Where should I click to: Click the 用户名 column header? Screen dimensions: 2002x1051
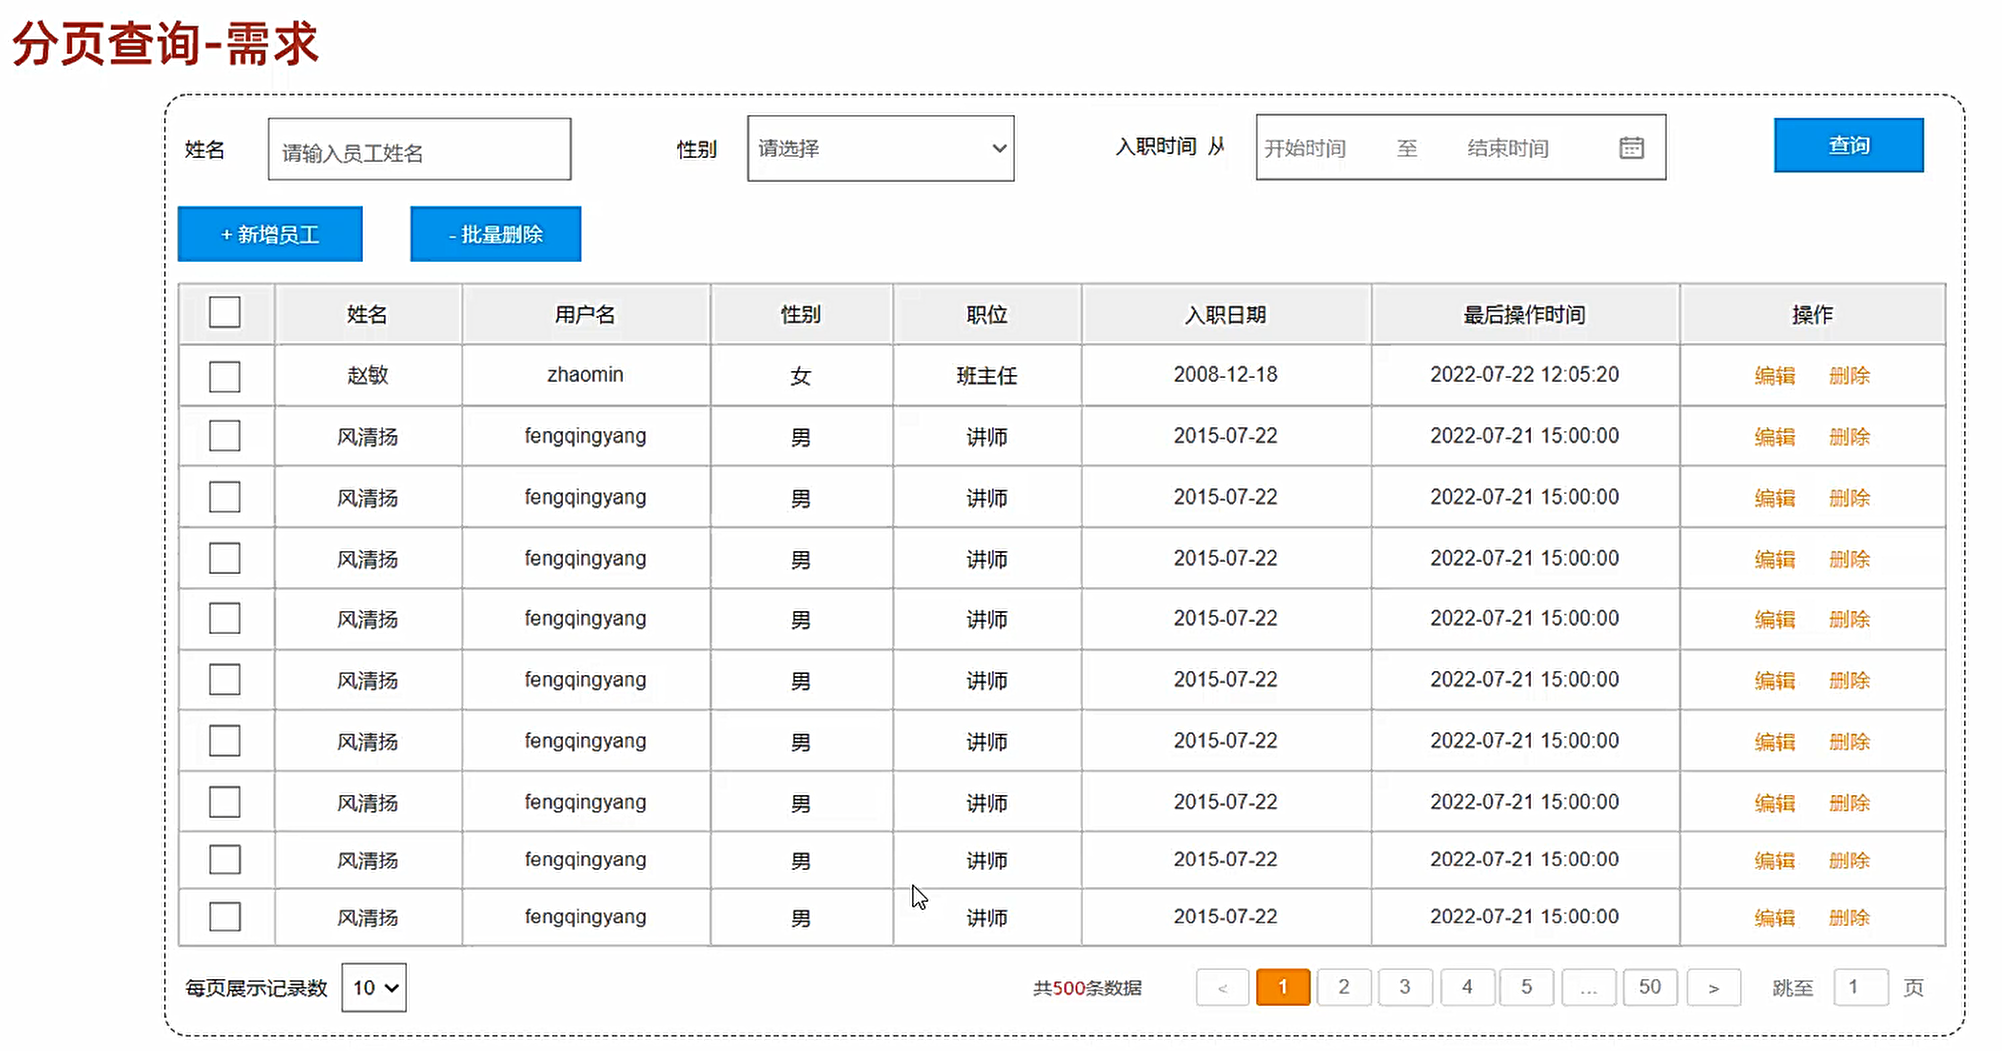(585, 314)
